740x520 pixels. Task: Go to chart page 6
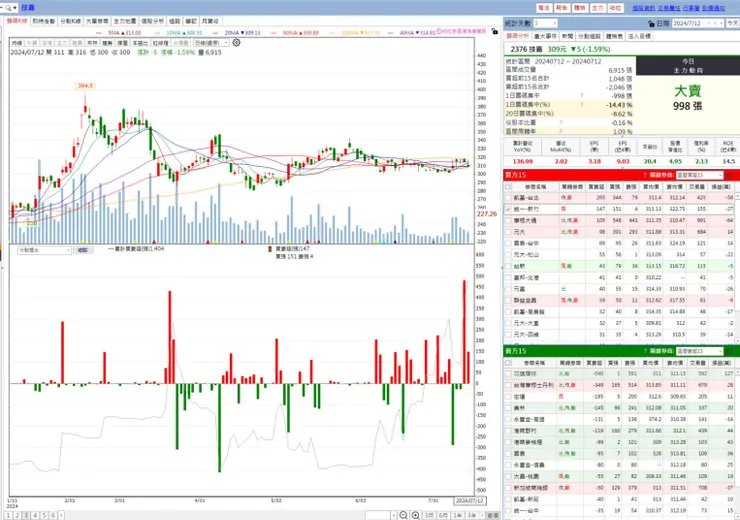click(53, 516)
